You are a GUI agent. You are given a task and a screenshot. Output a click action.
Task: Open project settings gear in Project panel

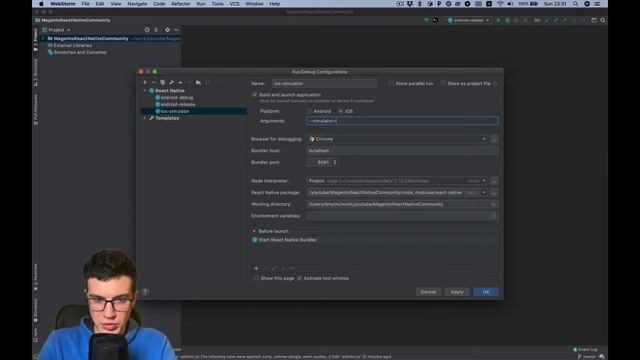tap(167, 30)
